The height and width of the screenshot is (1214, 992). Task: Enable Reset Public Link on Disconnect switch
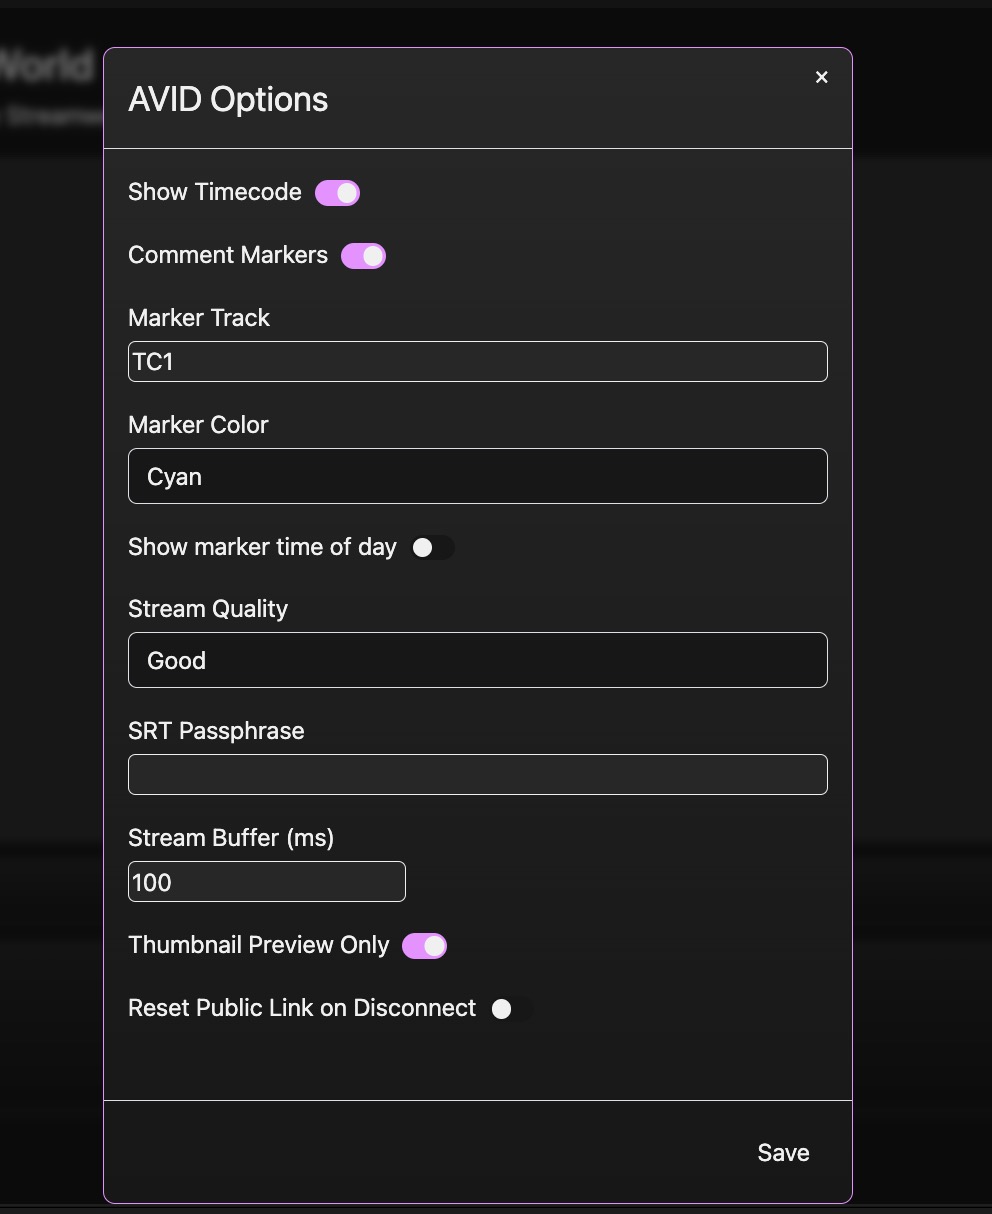click(x=511, y=1009)
